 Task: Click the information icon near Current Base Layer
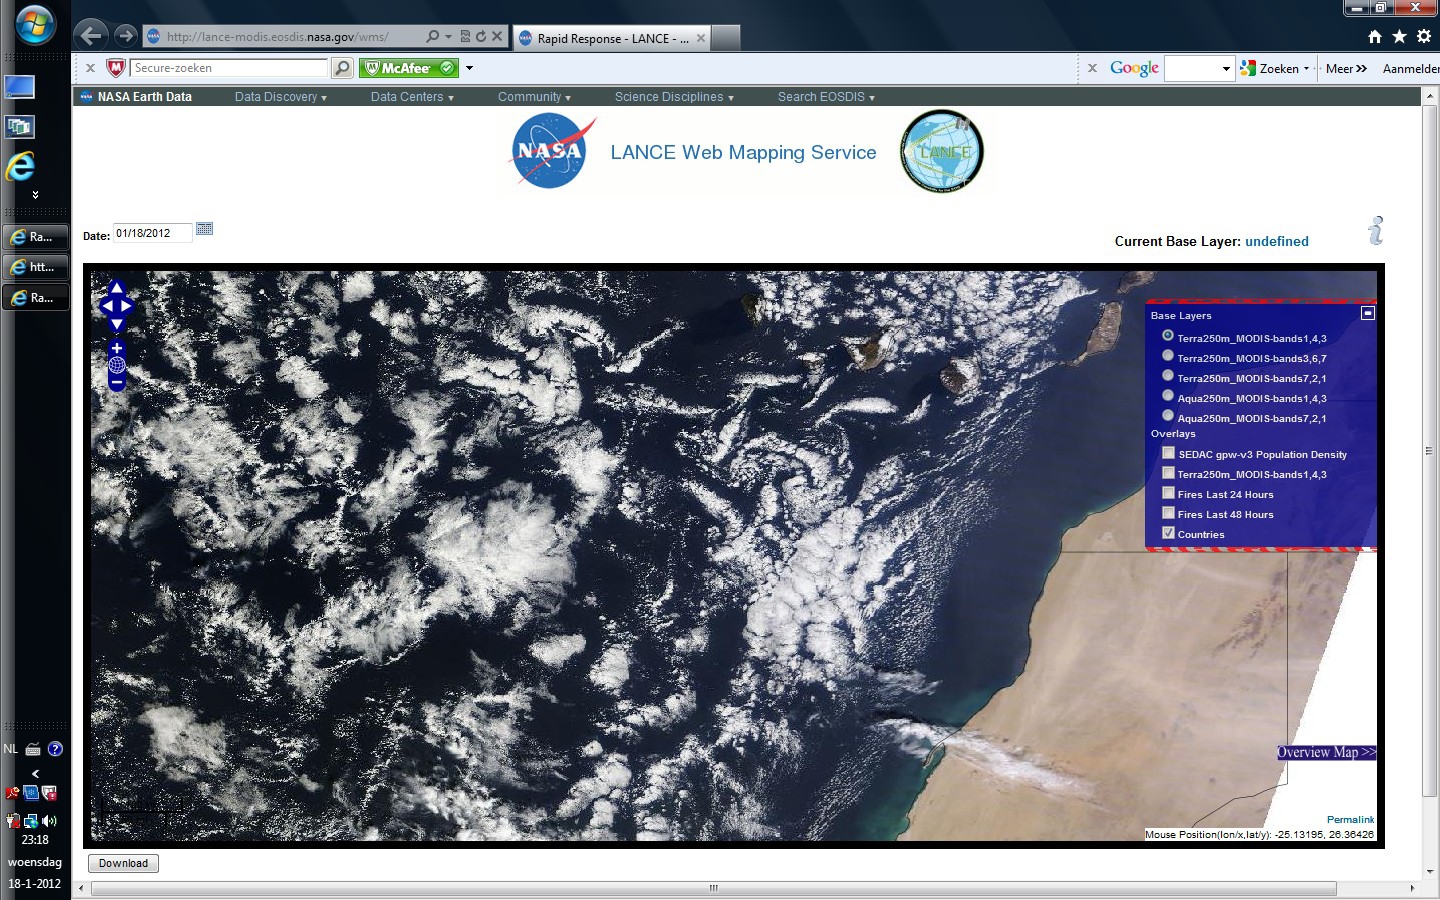1377,230
